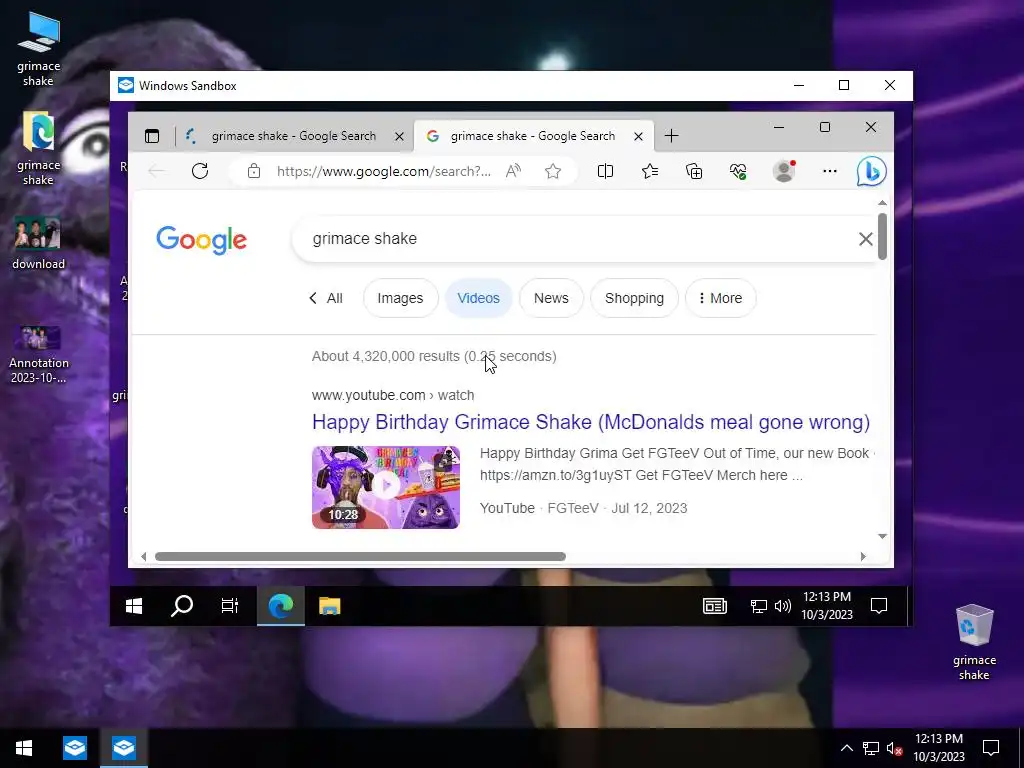
Task: Open the Edge profile avatar
Action: 784,171
